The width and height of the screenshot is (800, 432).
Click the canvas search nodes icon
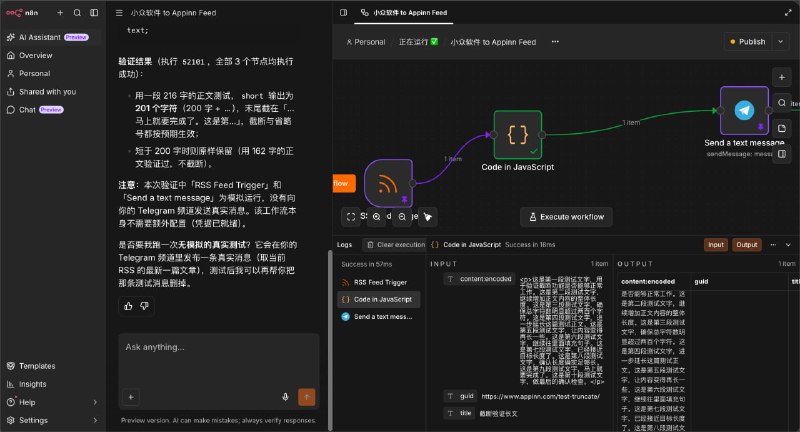point(782,103)
